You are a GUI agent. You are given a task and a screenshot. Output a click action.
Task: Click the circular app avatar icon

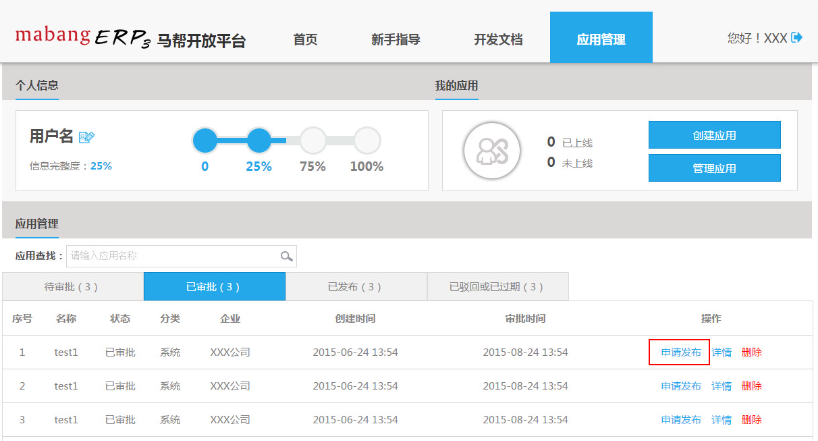click(492, 151)
